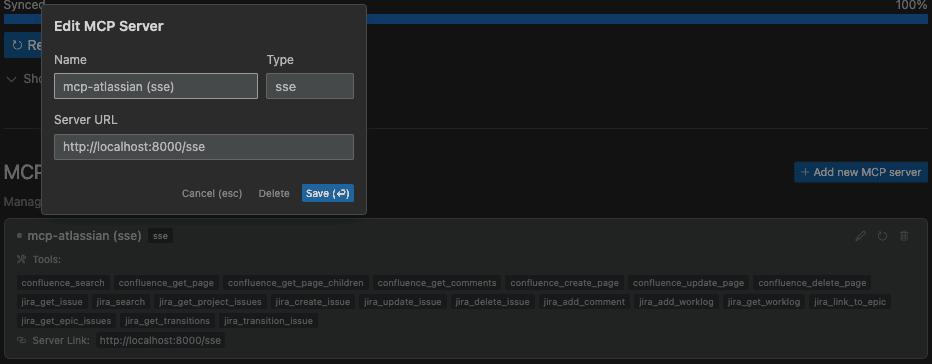Image resolution: width=932 pixels, height=364 pixels.
Task: Click the jira_delete_issue tool tag
Action: 493,302
